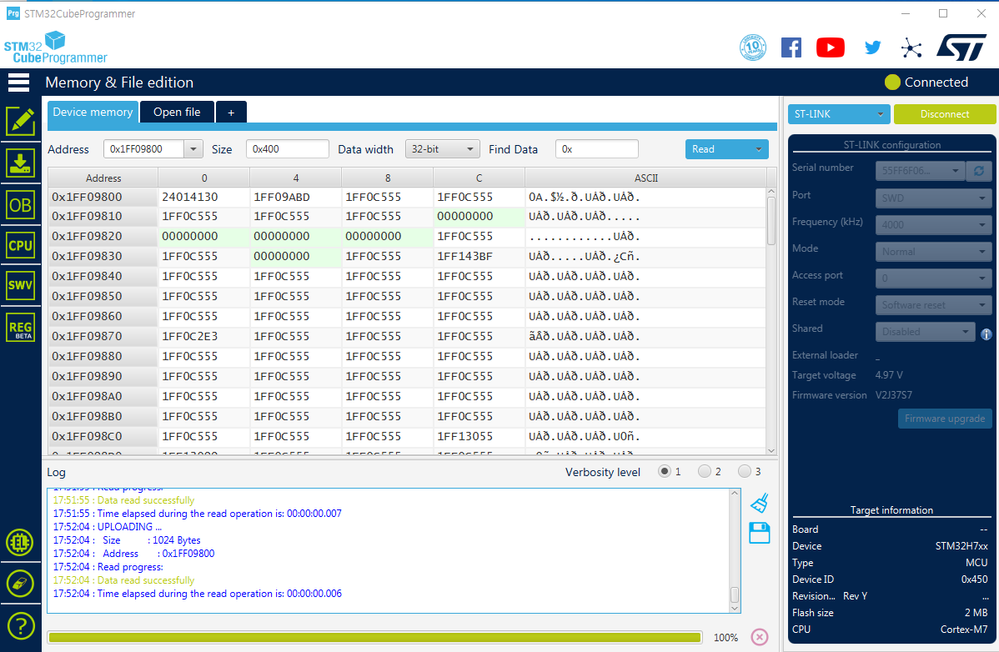999x652 pixels.
Task: Click the Find Data input field
Action: (597, 149)
